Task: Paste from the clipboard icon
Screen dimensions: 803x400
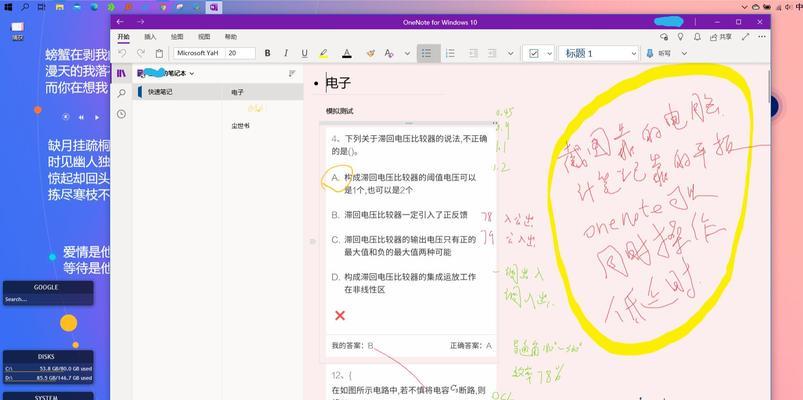Action: tap(159, 53)
